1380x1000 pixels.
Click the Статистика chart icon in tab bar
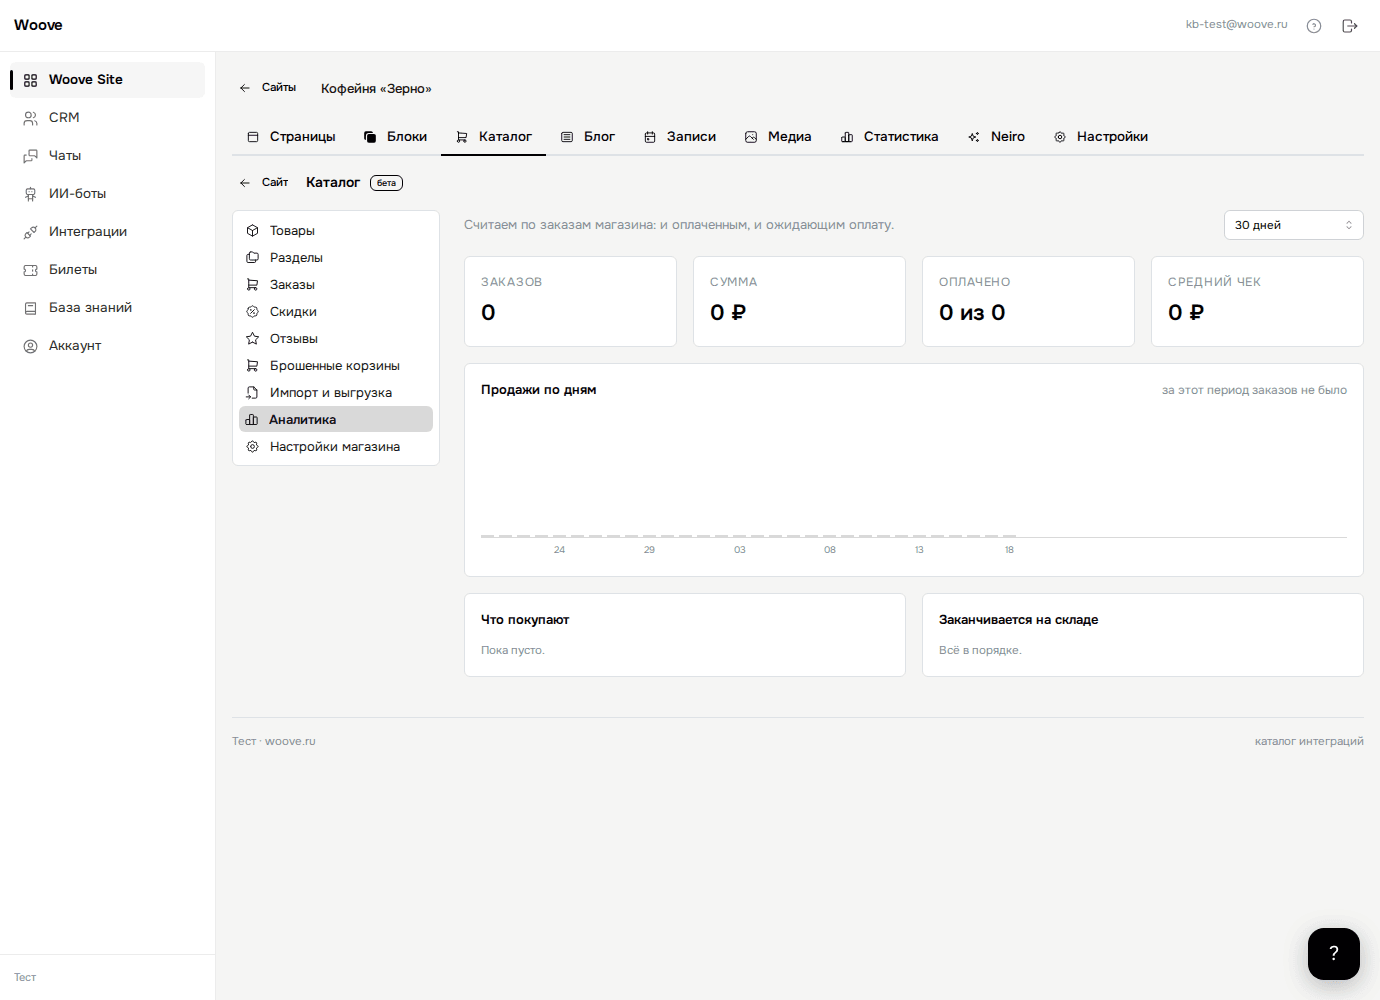(847, 137)
